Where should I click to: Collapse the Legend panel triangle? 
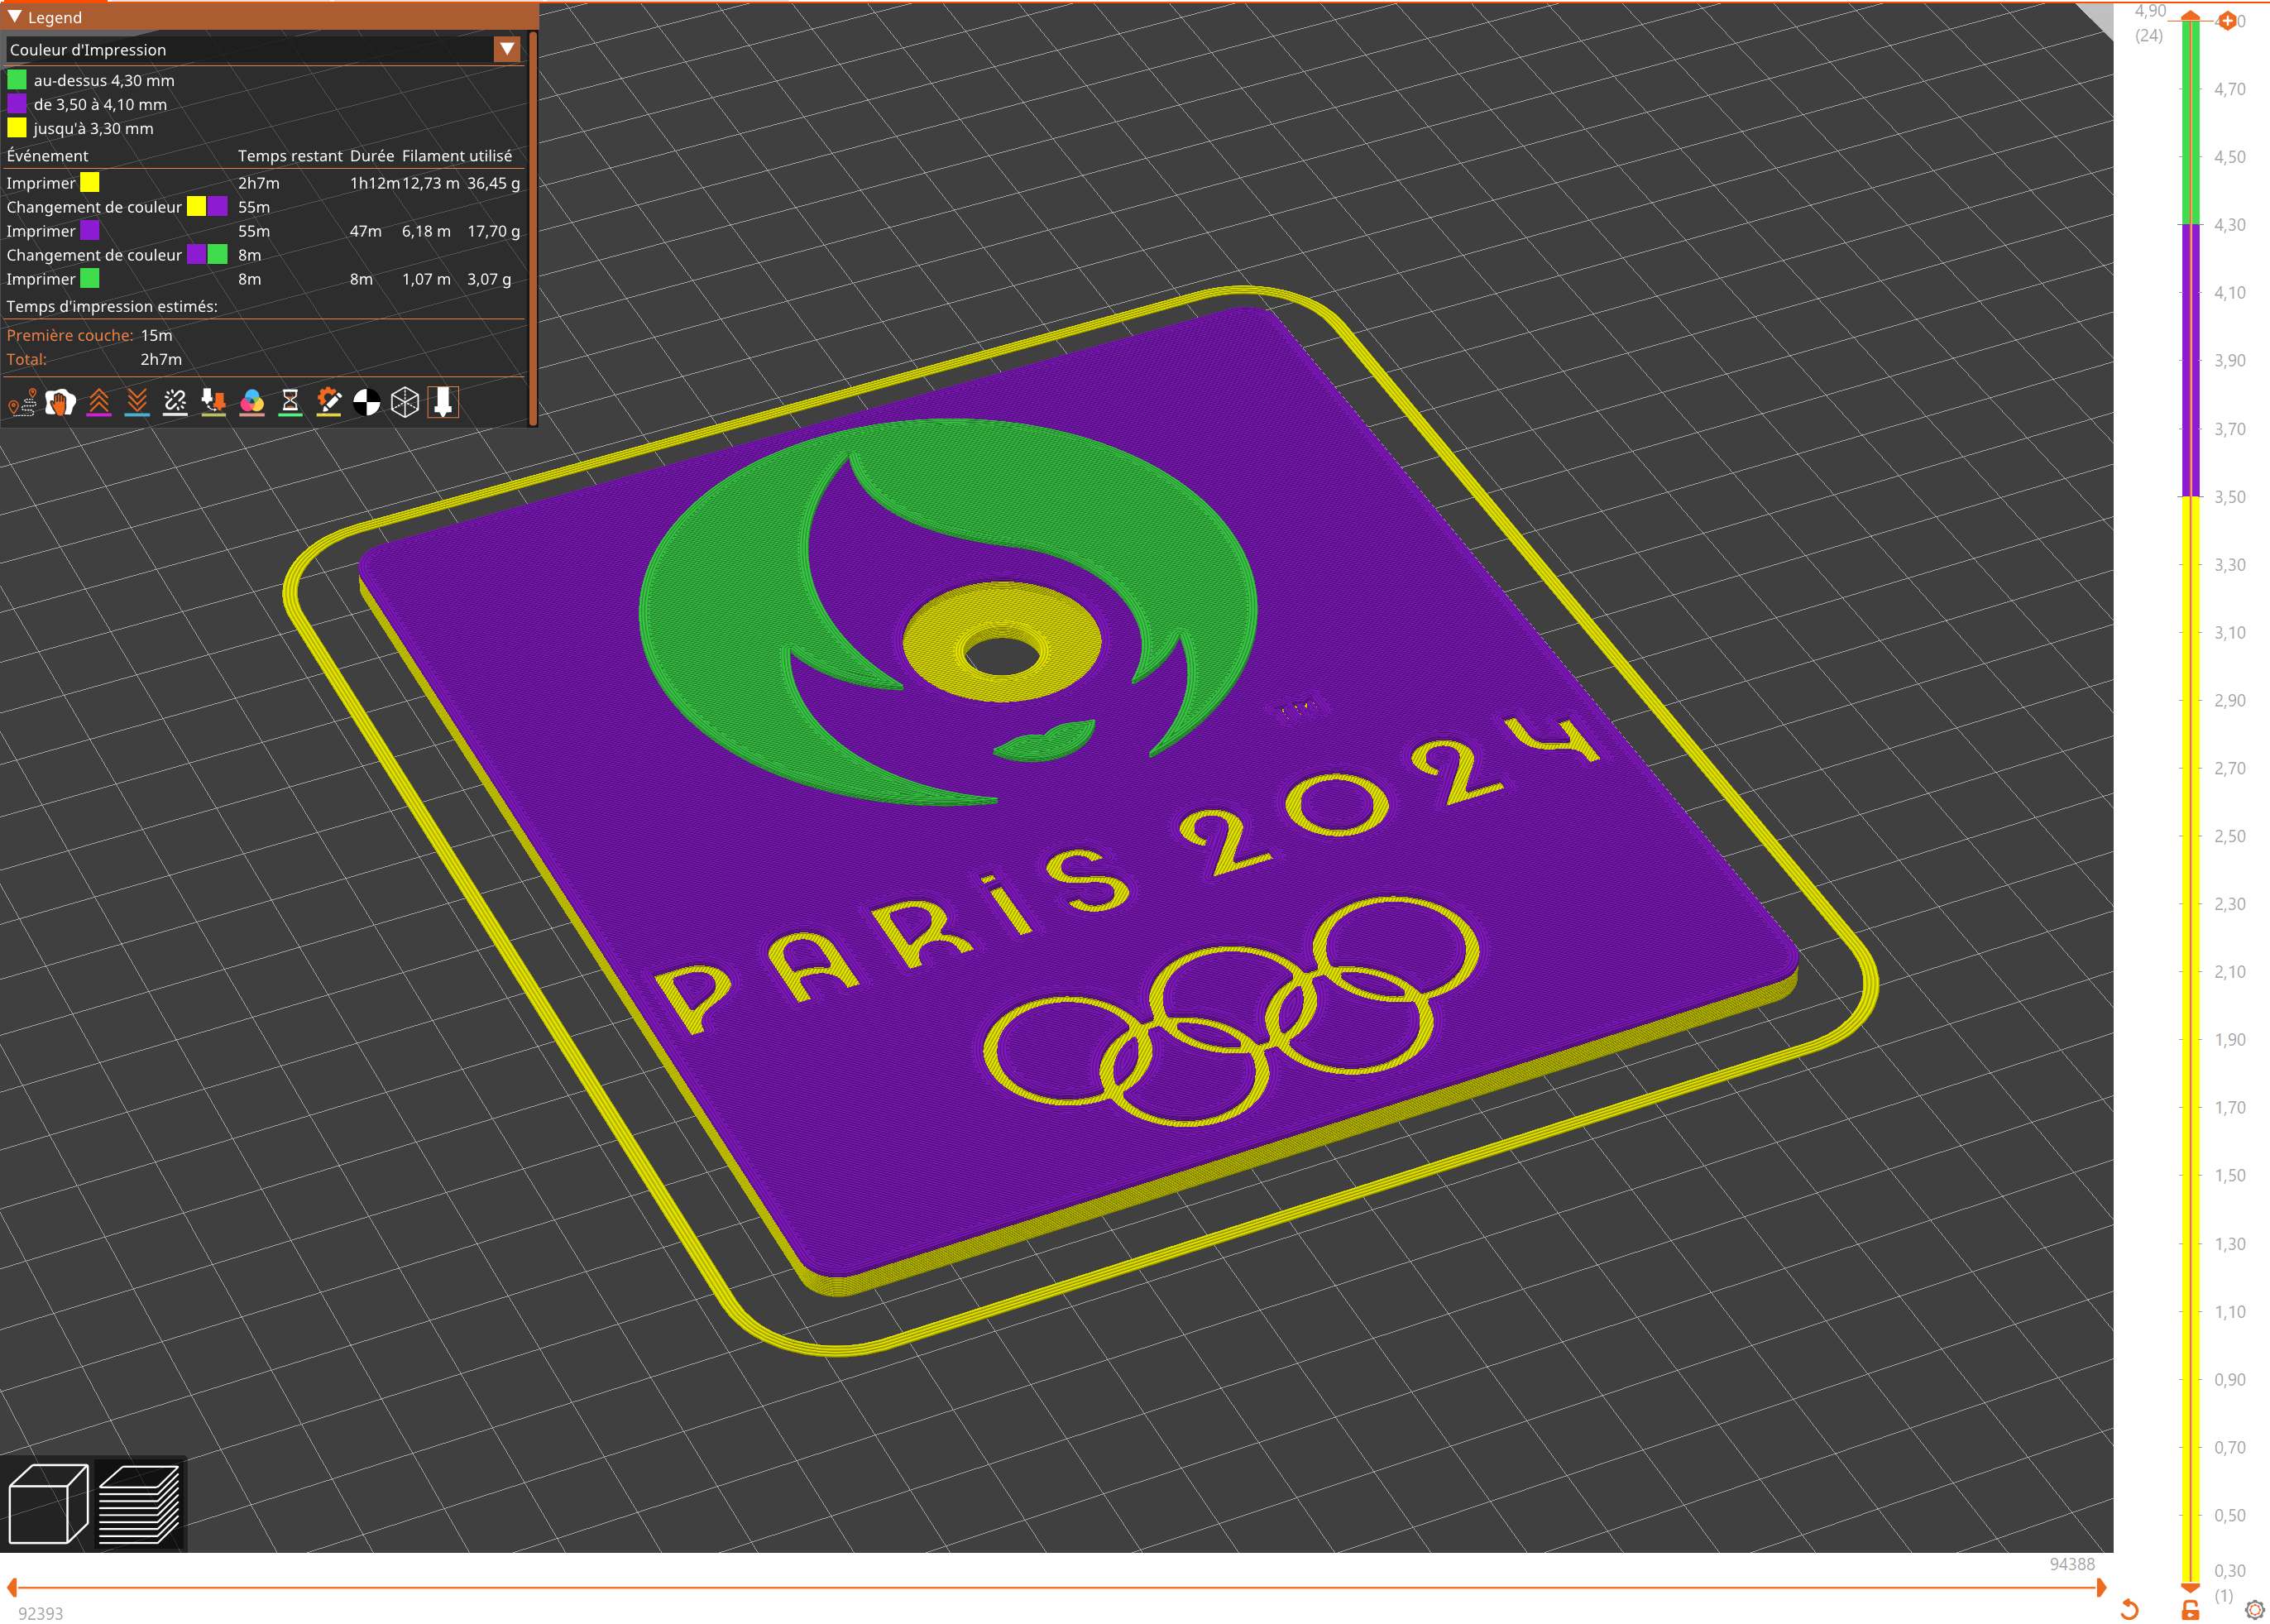[15, 17]
